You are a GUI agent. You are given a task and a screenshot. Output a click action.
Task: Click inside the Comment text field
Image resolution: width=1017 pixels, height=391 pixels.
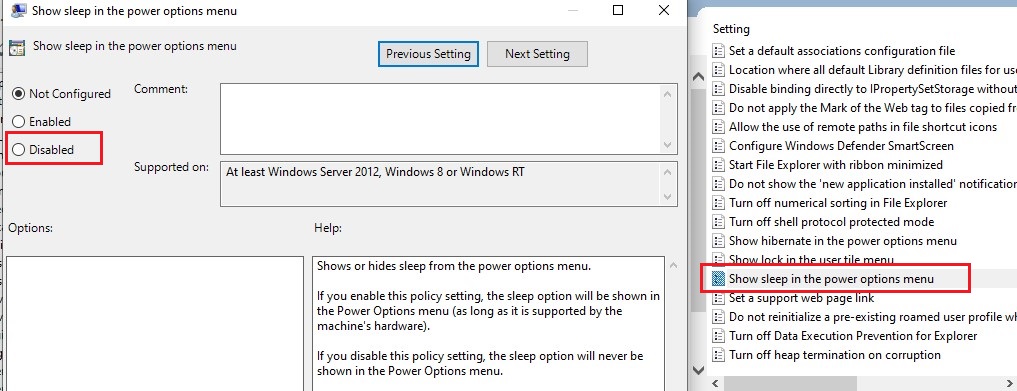tap(440, 119)
